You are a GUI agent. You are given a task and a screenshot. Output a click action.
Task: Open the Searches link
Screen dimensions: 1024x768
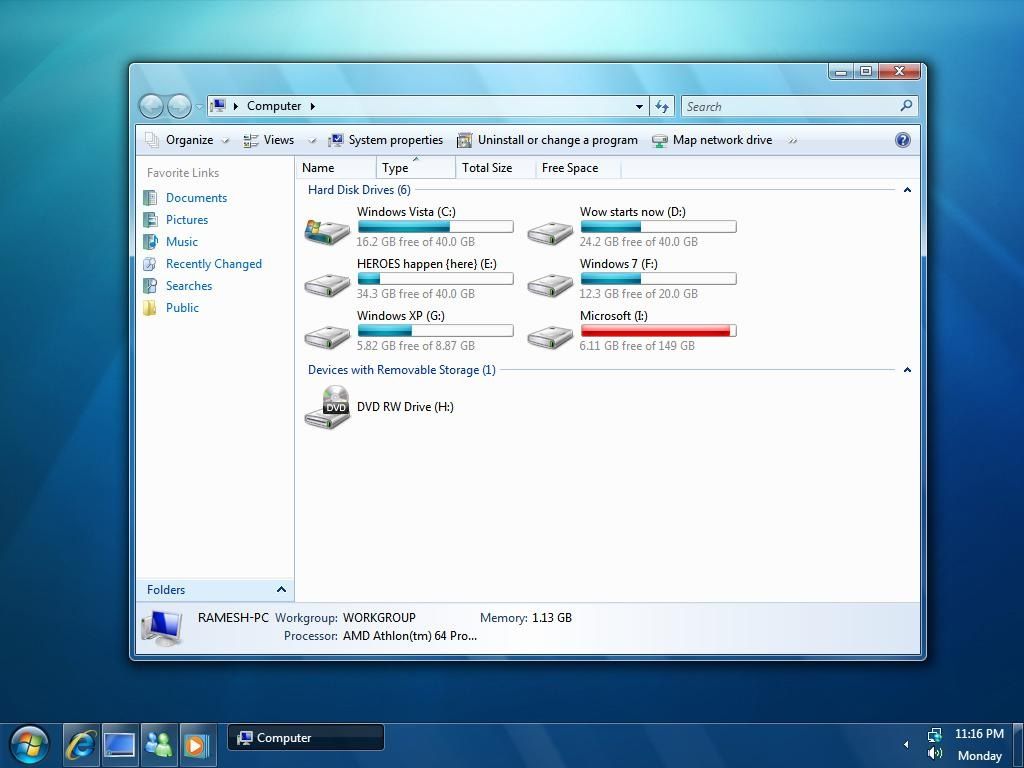pos(189,286)
